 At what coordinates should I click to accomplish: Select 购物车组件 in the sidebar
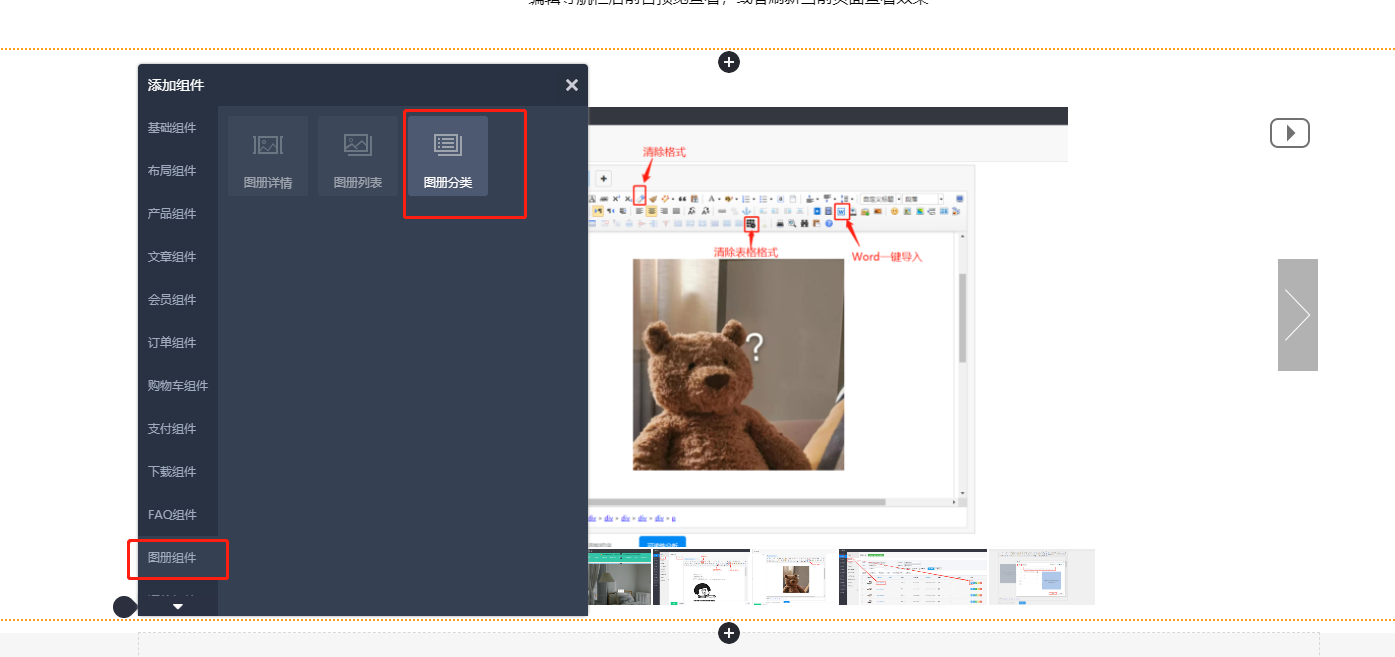[178, 386]
